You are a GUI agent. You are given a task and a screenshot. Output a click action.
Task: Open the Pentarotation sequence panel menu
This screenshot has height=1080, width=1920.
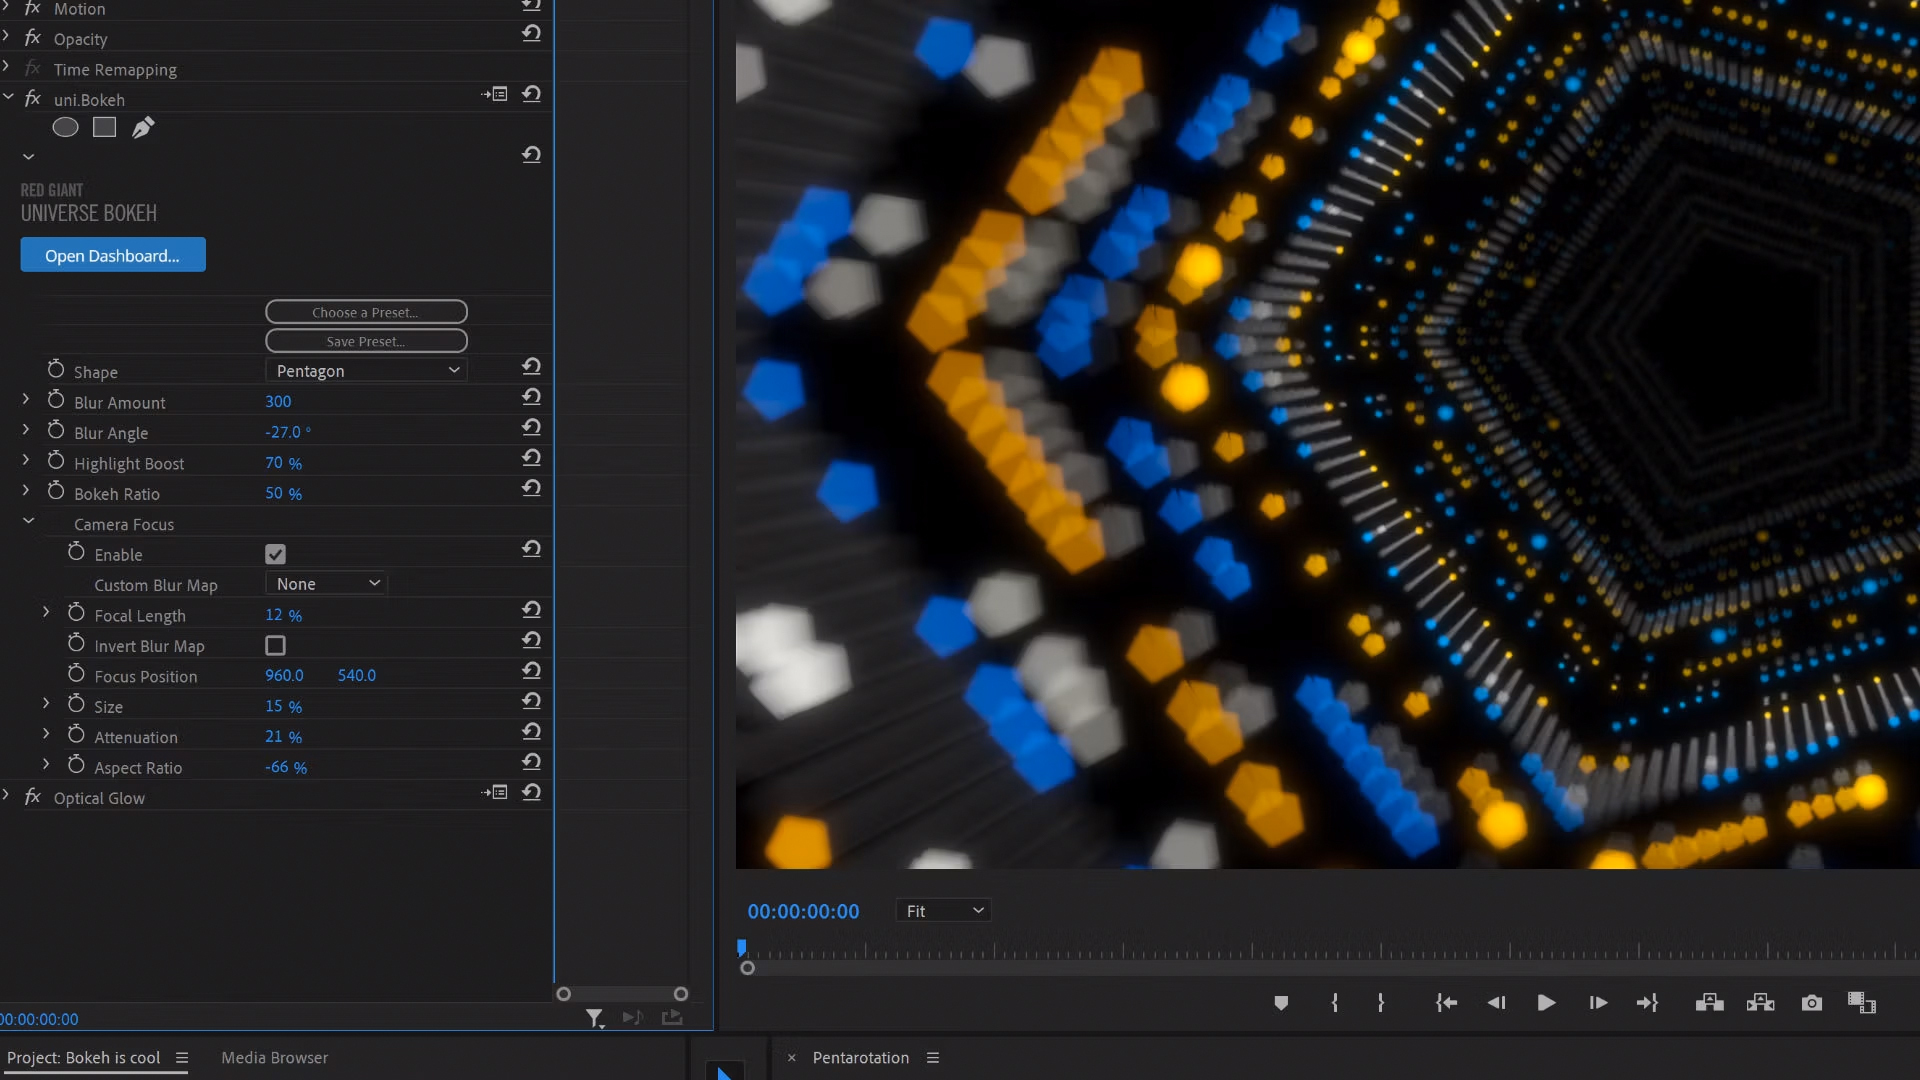933,1058
